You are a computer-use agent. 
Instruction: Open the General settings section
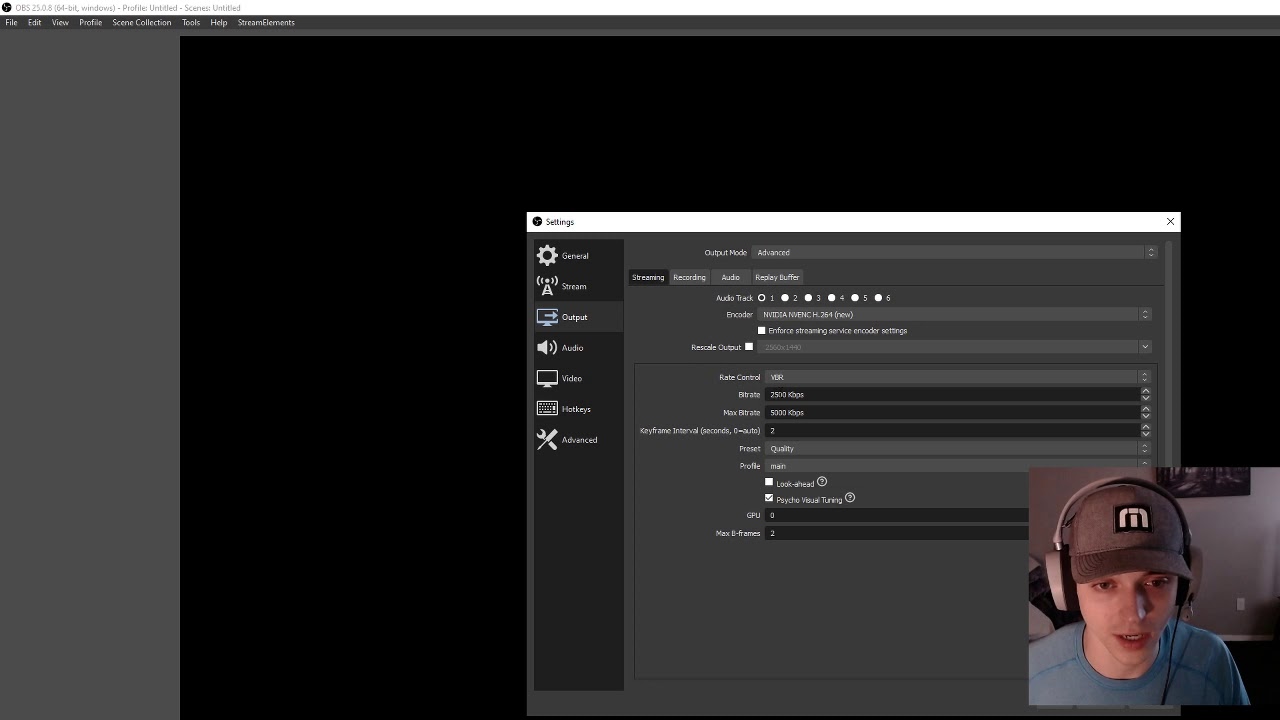click(578, 256)
